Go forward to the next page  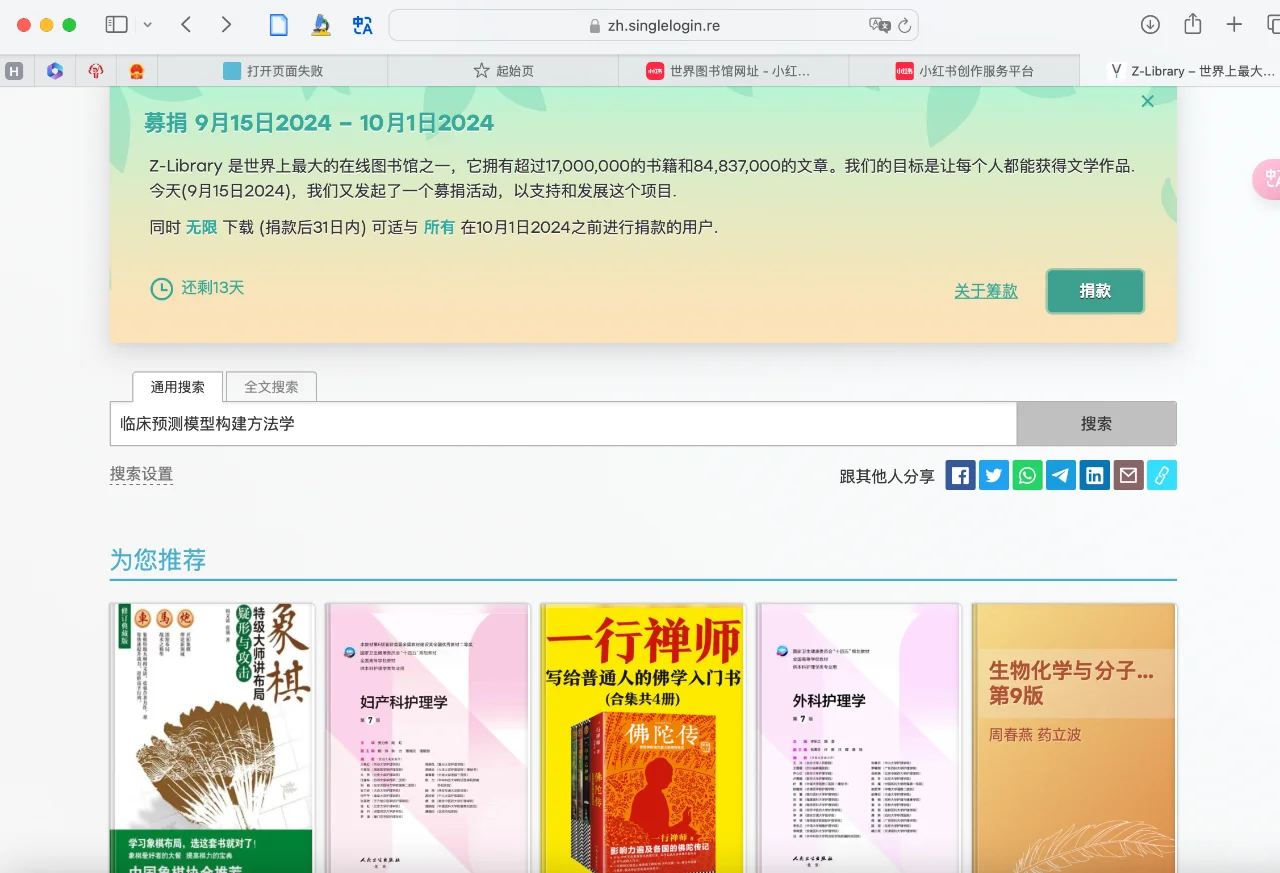(x=226, y=25)
